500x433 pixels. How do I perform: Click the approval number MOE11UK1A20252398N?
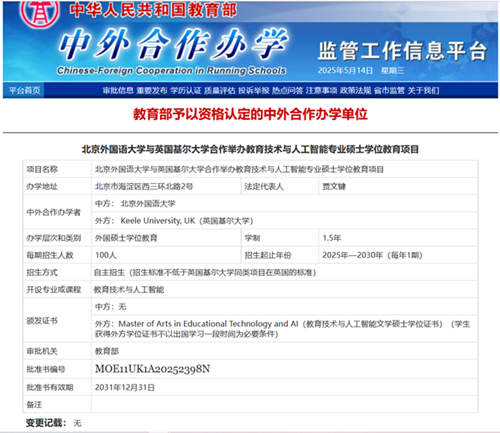[152, 369]
